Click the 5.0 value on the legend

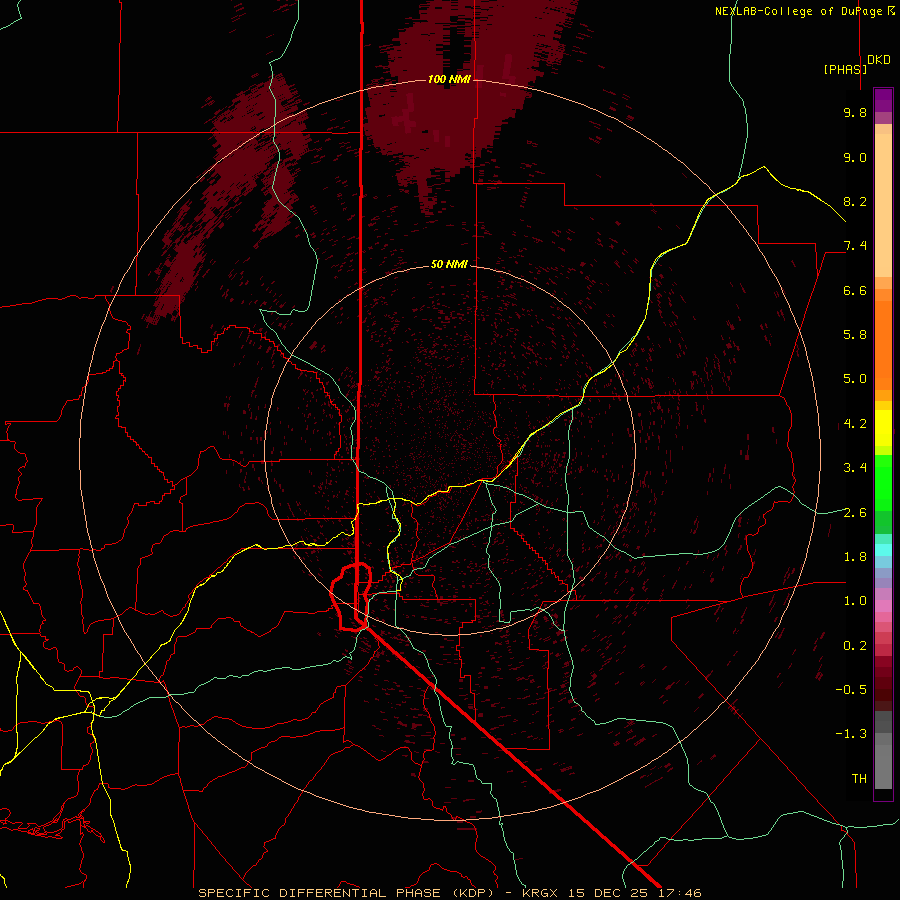click(x=855, y=379)
